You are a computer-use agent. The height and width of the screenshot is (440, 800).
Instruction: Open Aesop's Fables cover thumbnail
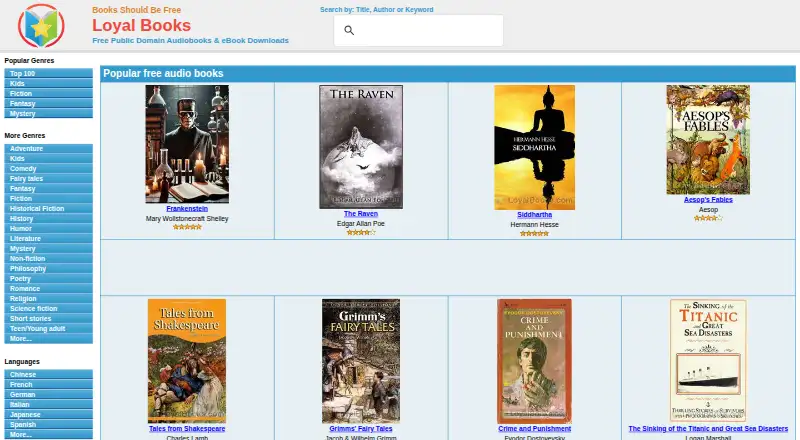pos(708,140)
